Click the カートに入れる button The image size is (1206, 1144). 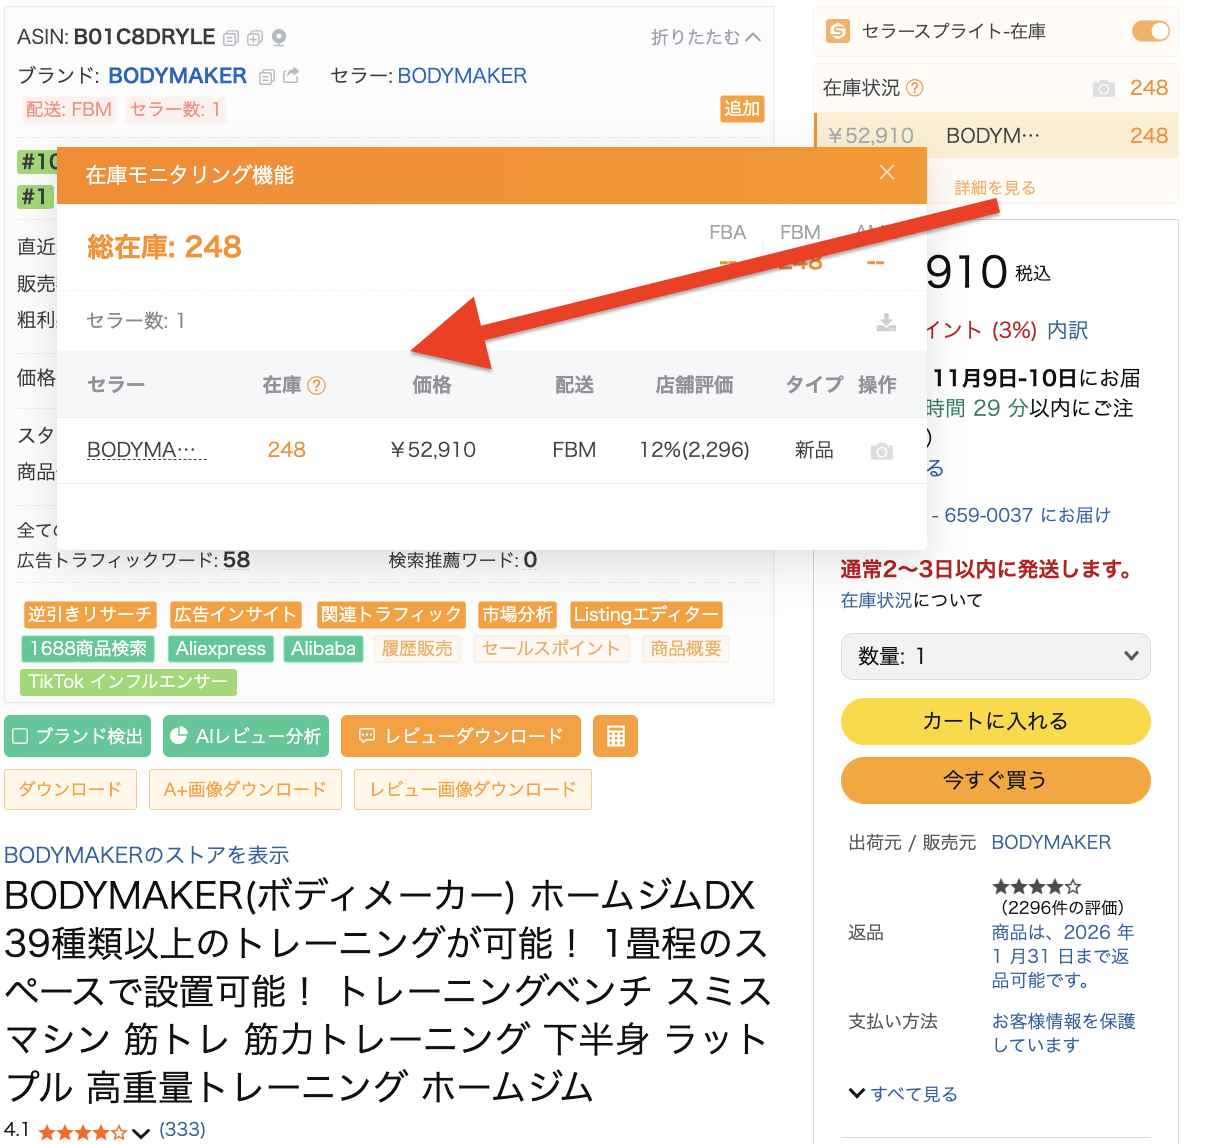pos(995,722)
